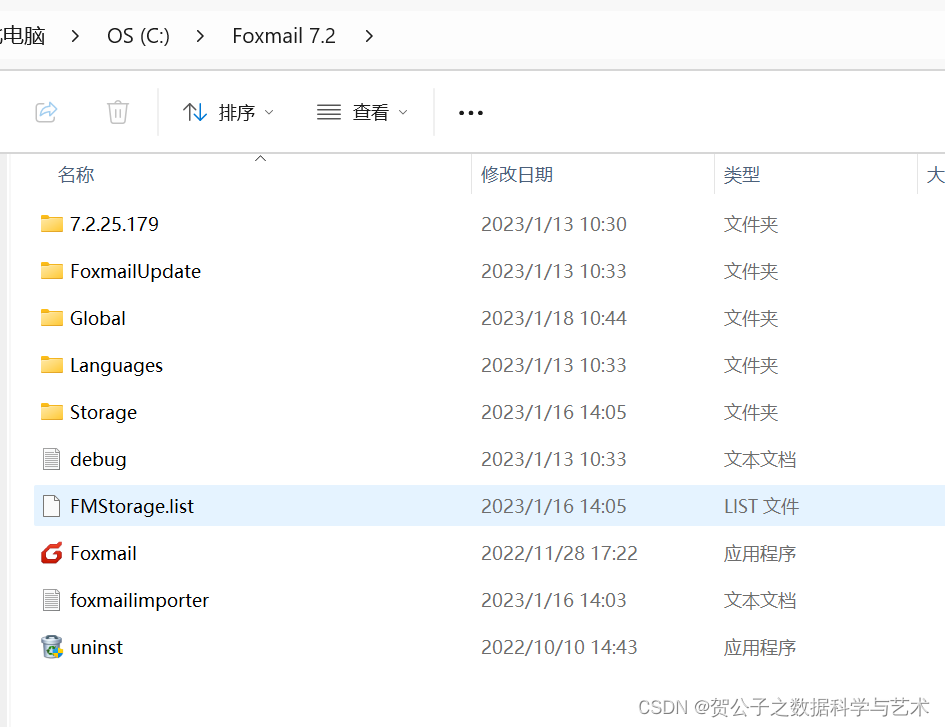
Task: Select the Global folder icon
Action: pos(52,318)
